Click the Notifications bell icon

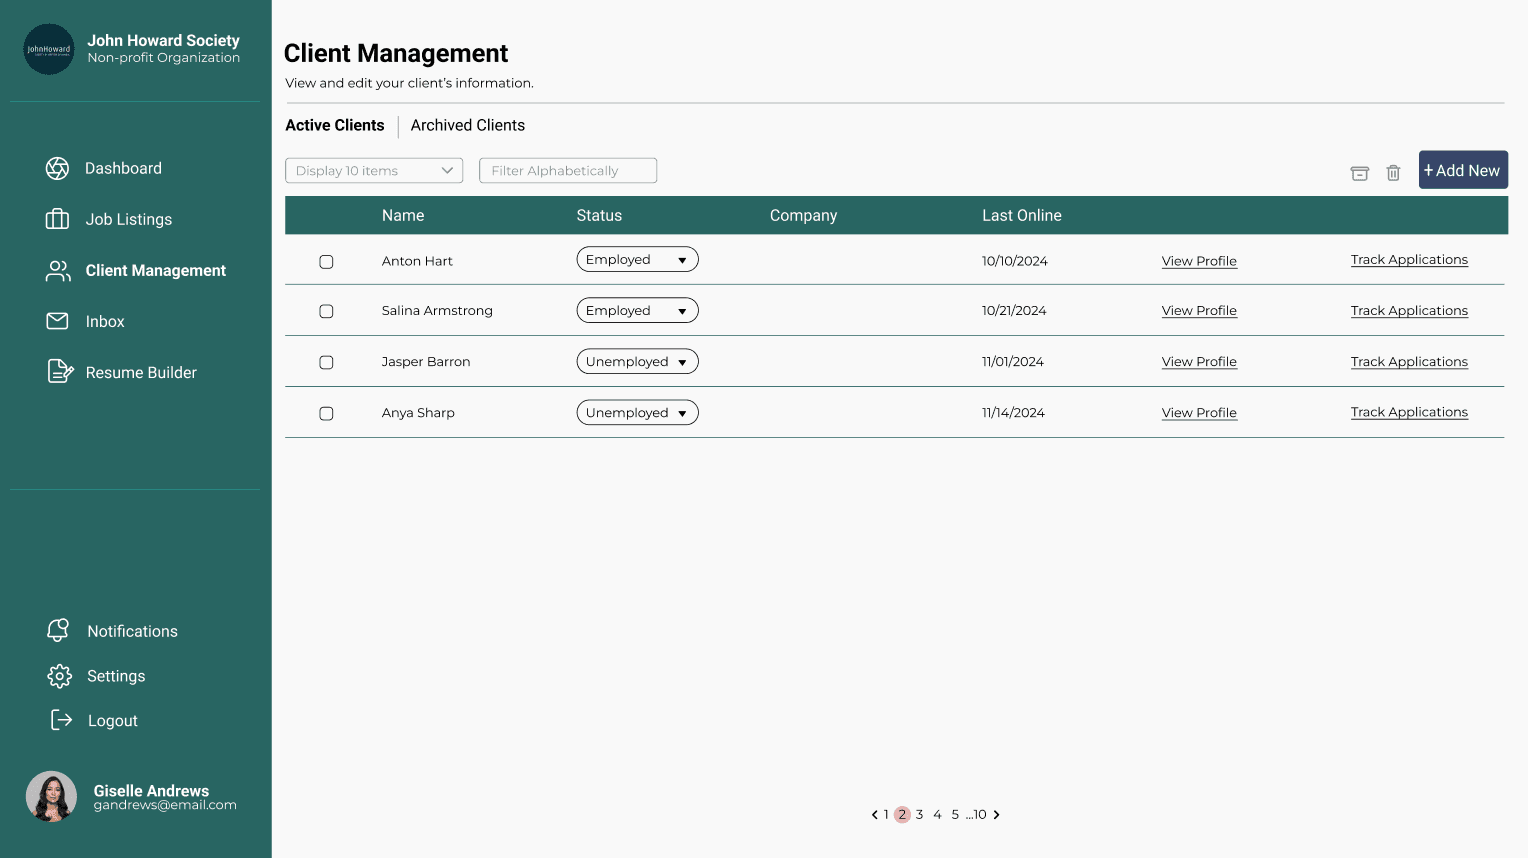tap(58, 630)
